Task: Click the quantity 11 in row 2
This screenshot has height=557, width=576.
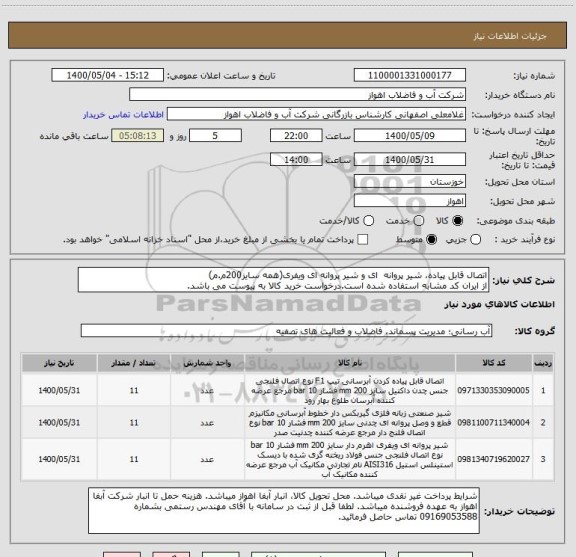Action: click(x=134, y=423)
